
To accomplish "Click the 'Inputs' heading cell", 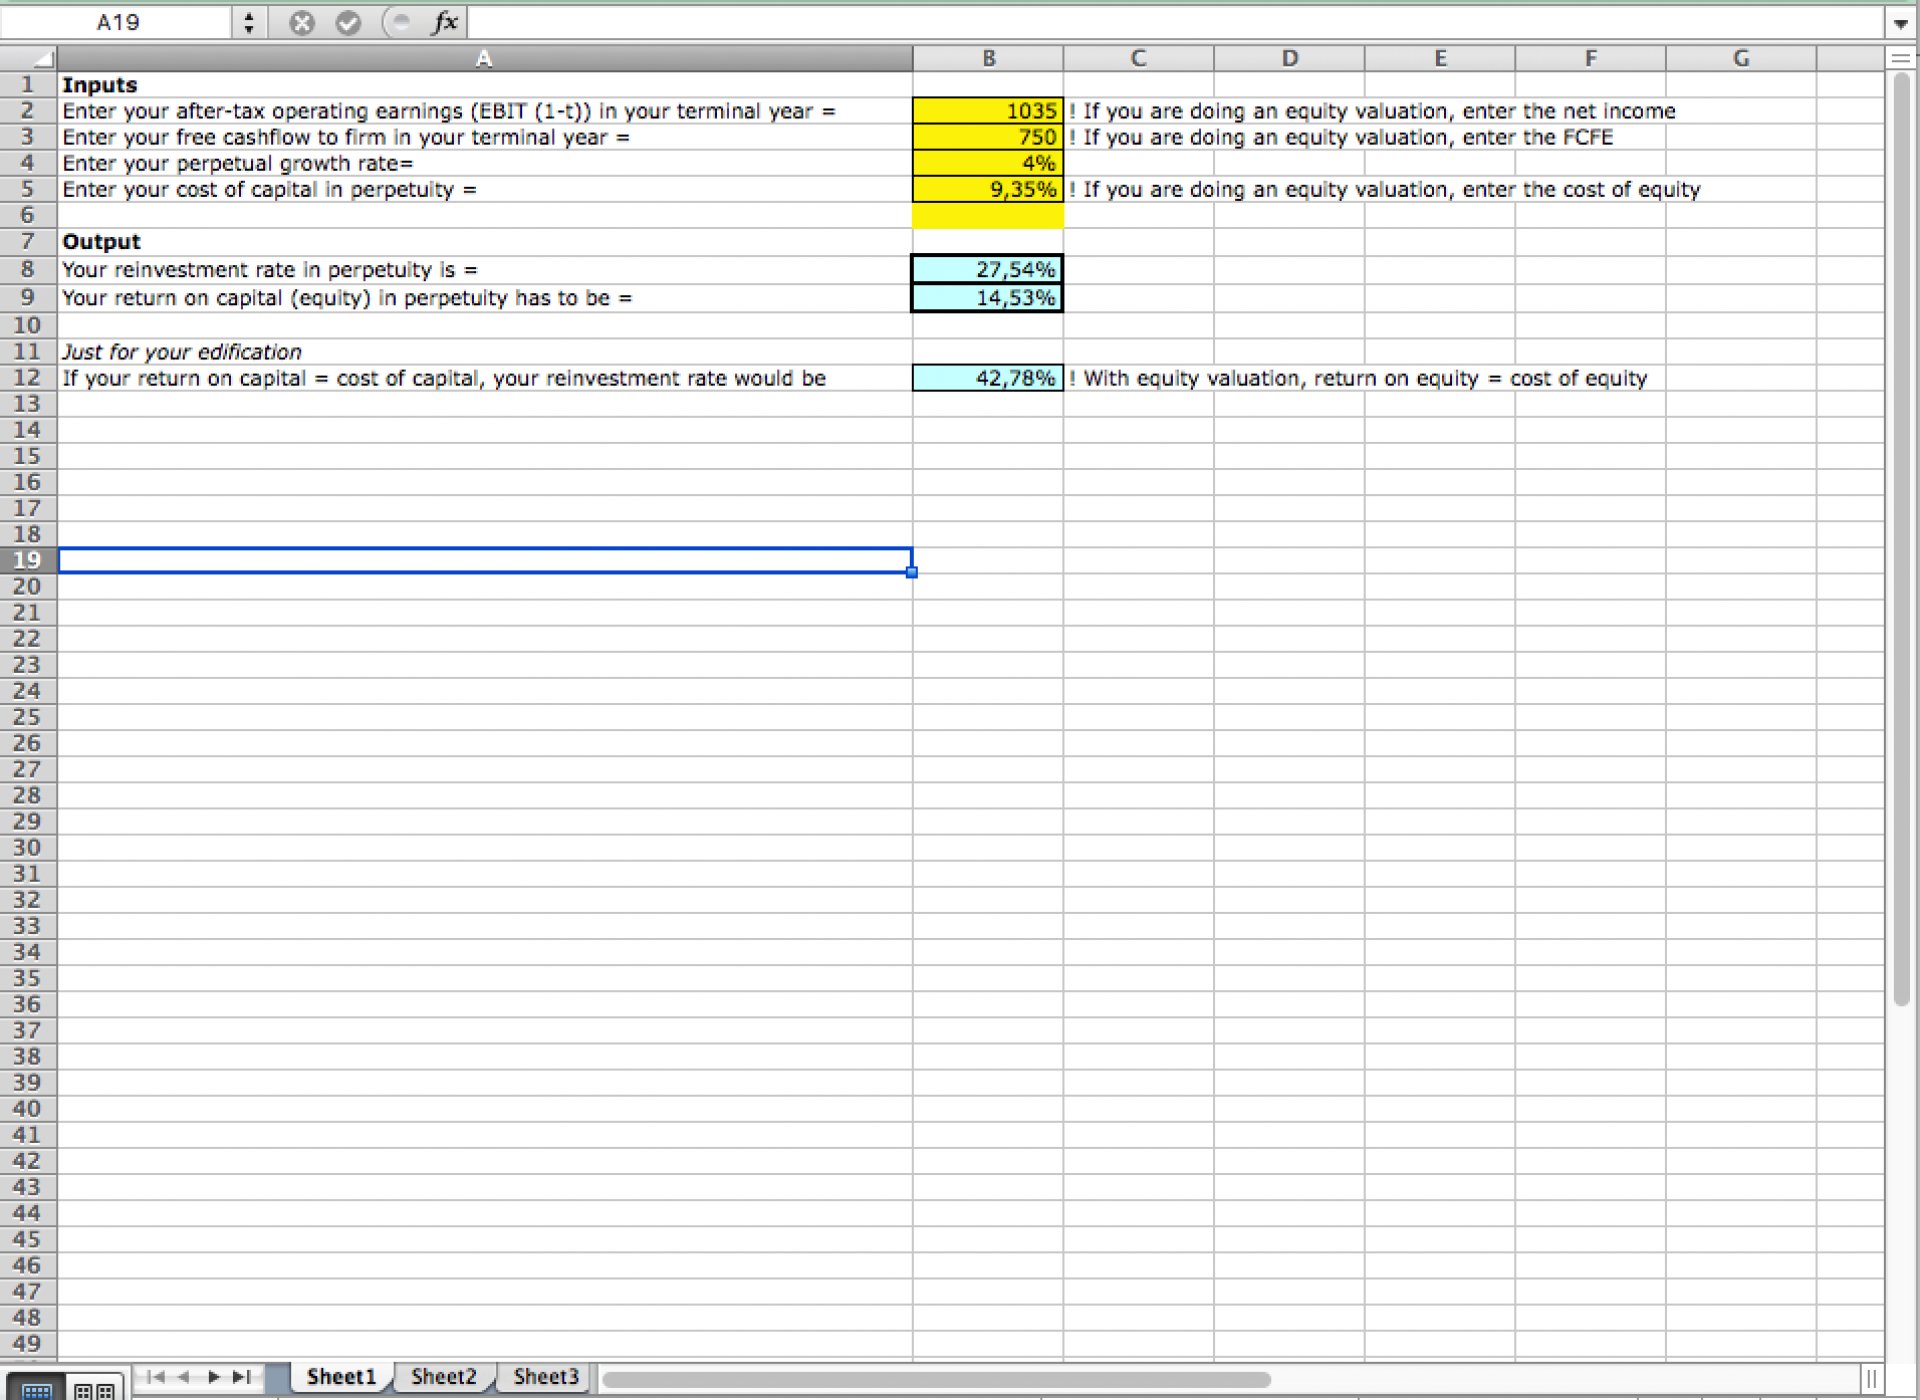I will click(485, 84).
